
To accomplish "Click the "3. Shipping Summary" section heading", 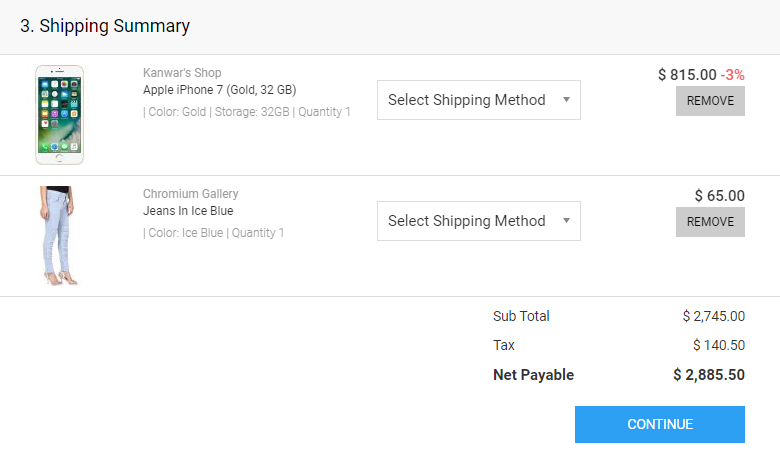I will 105,26.
